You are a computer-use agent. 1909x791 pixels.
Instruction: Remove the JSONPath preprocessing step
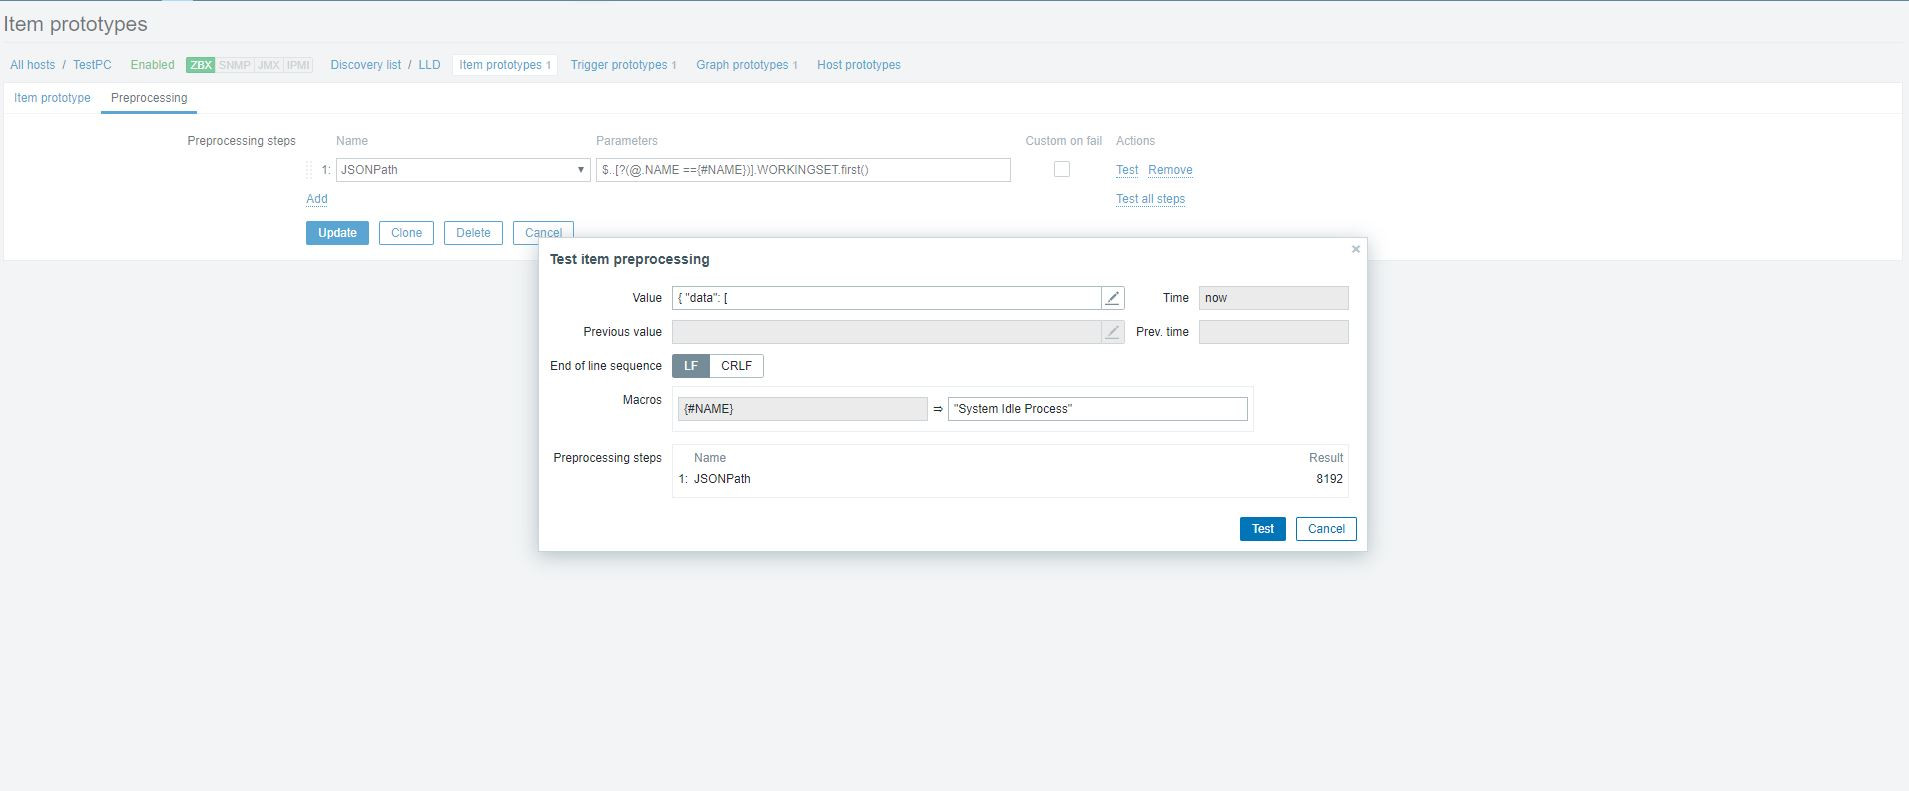[1170, 170]
